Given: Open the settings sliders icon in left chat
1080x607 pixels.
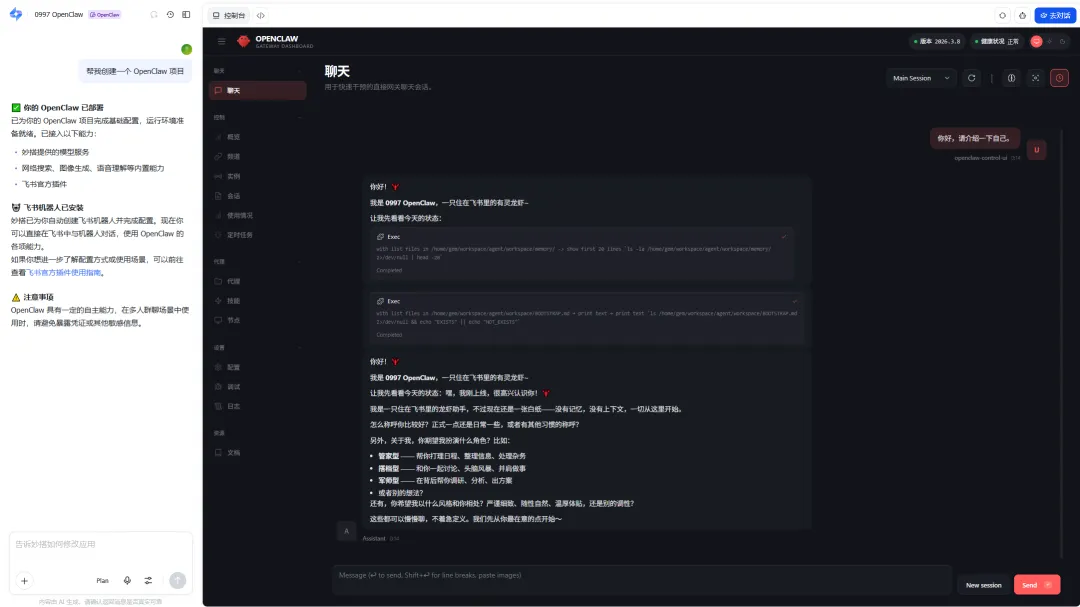Looking at the screenshot, I should (x=148, y=581).
